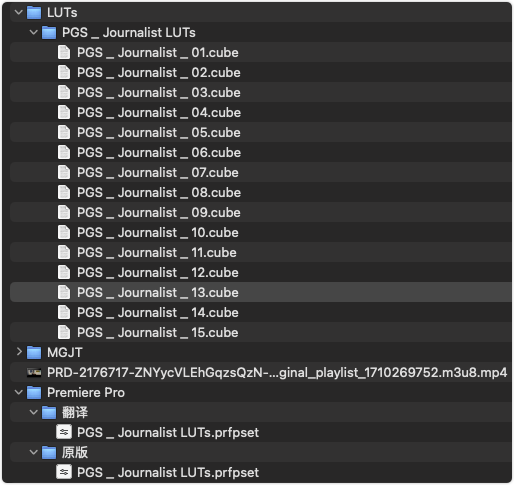Select the Premiere Pro folder name
The image size is (514, 485).
click(86, 393)
